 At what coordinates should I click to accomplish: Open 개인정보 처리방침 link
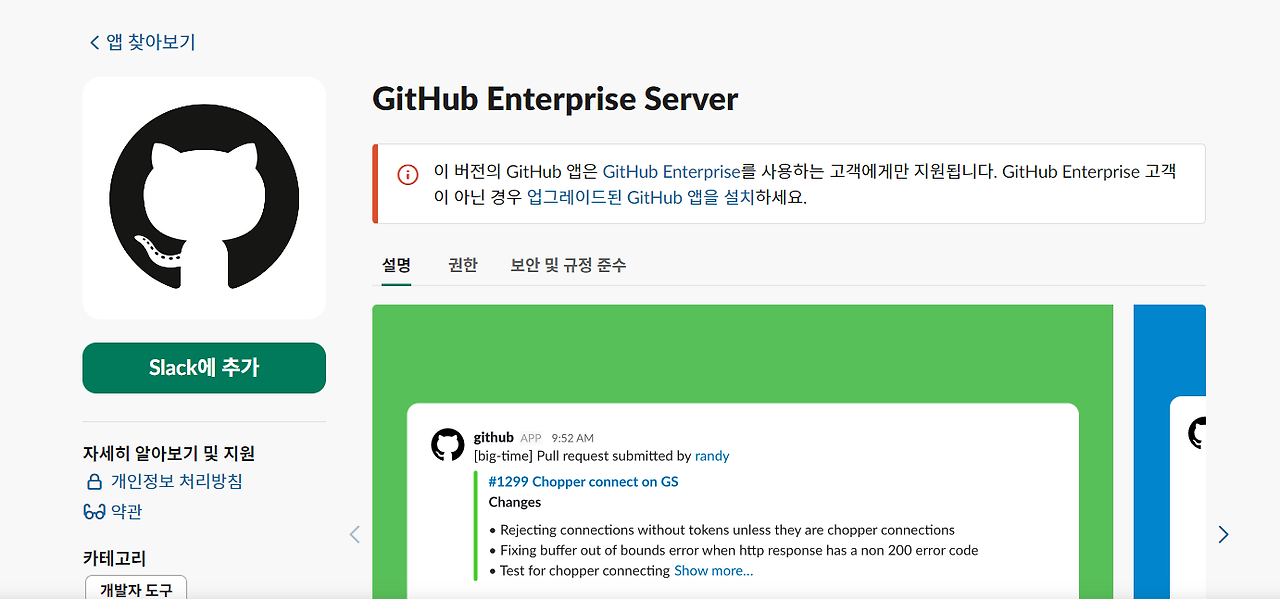pyautogui.click(x=176, y=481)
